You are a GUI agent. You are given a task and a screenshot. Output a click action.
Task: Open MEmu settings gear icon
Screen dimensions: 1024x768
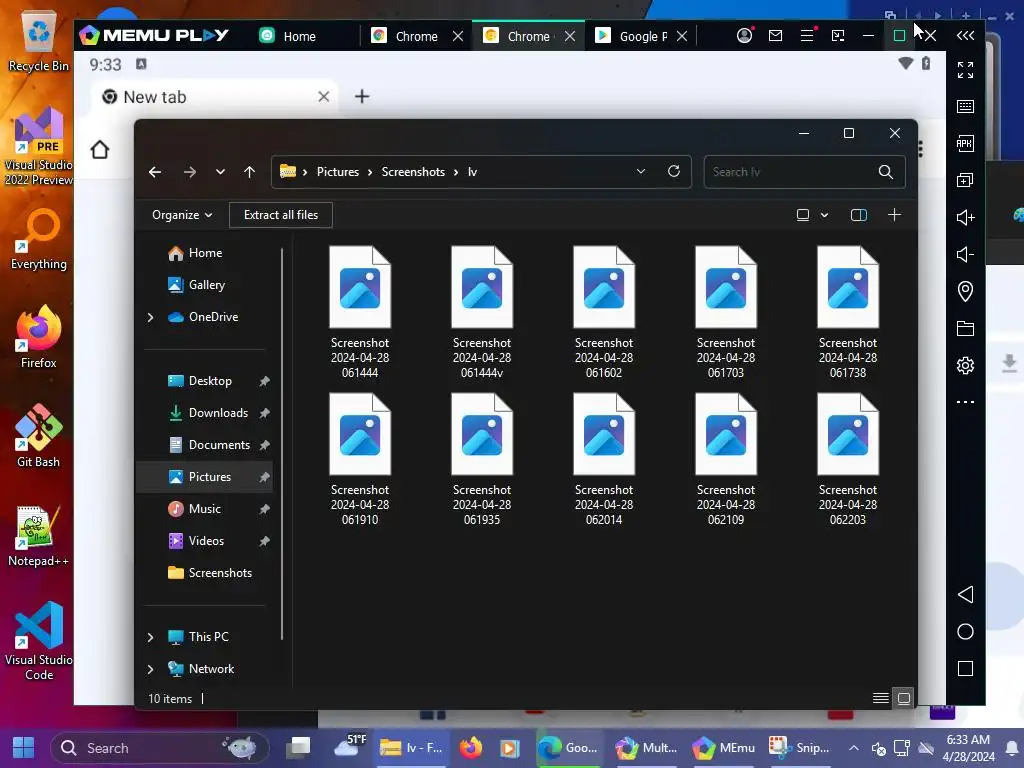pos(965,365)
